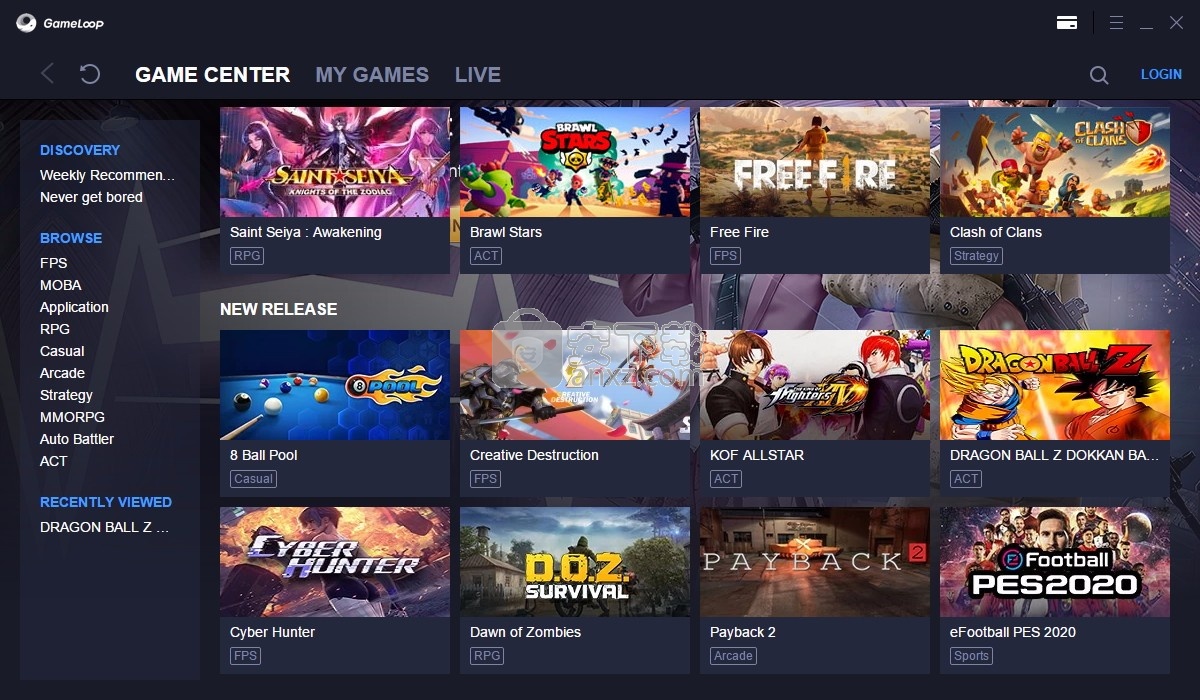Click the back arrow icon

(47, 74)
